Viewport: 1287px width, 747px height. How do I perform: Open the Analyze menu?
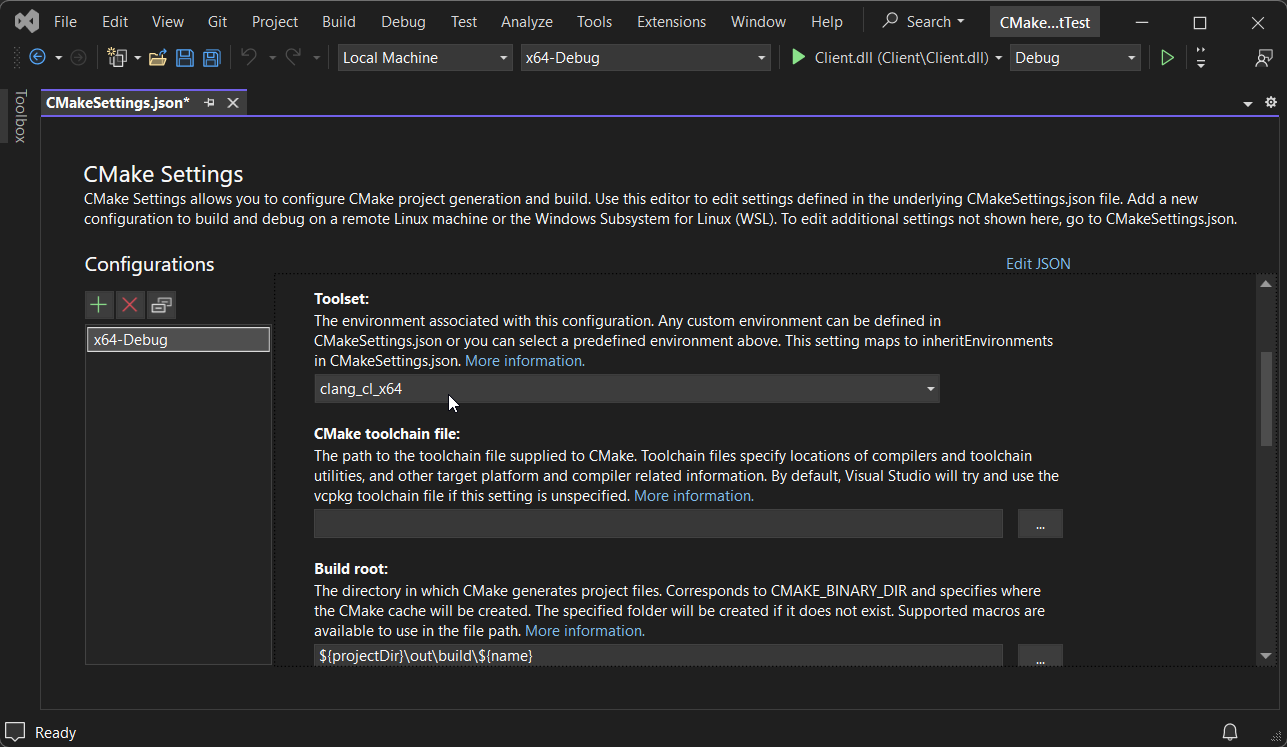coord(527,21)
